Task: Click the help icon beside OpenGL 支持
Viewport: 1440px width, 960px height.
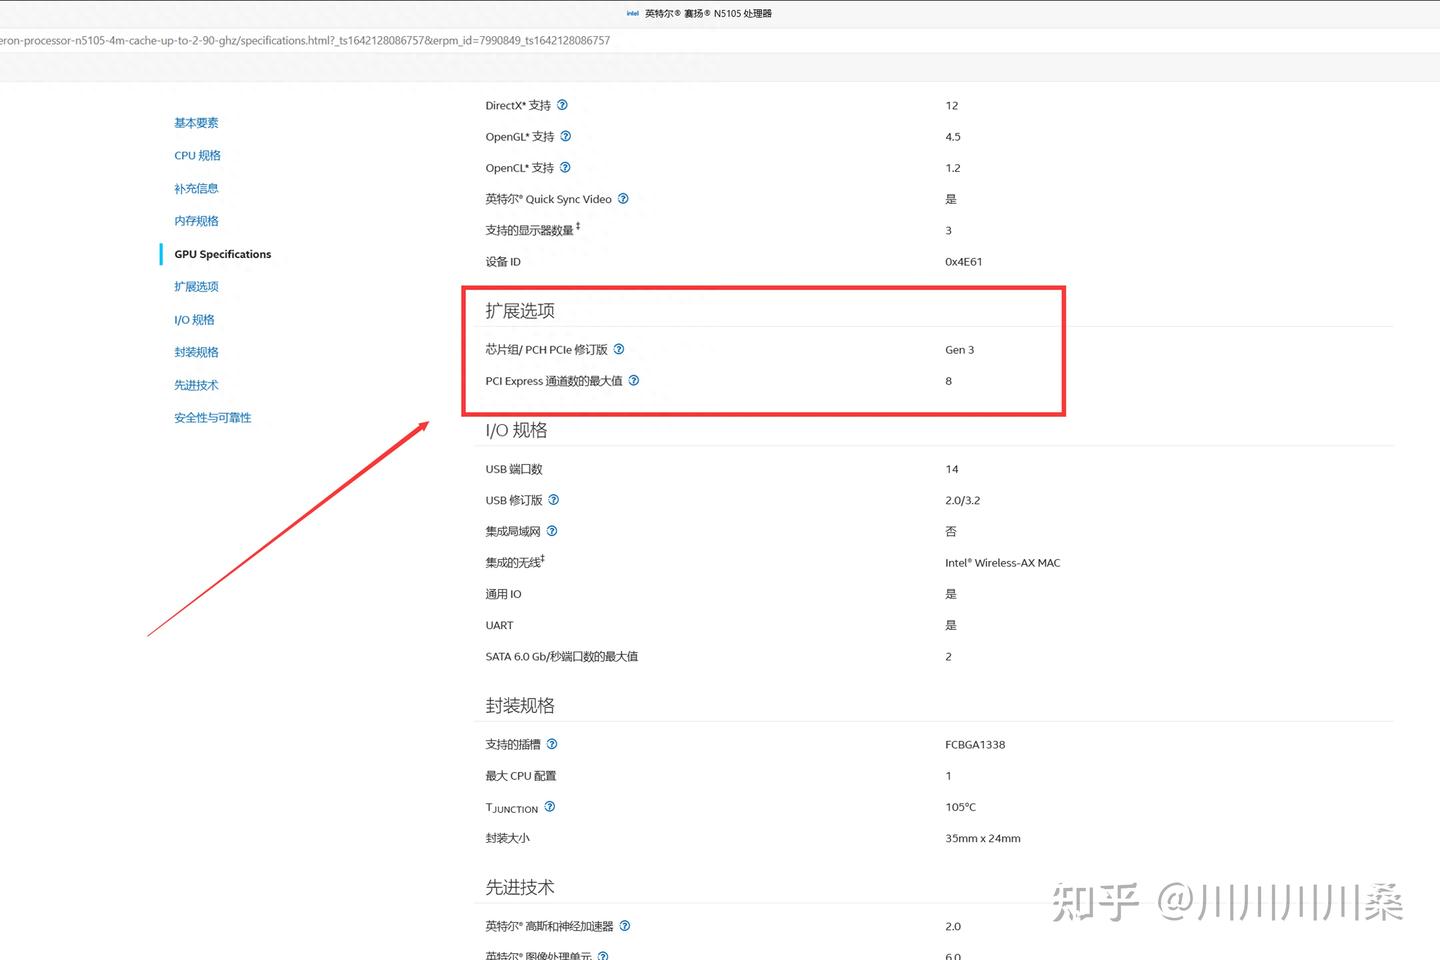Action: click(565, 136)
